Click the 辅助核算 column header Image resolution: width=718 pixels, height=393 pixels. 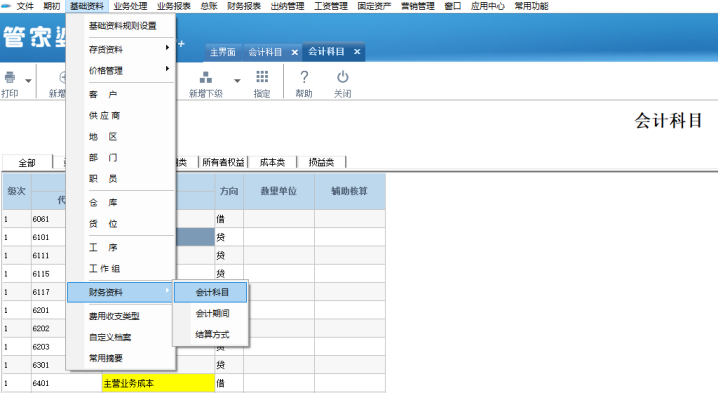coord(349,191)
